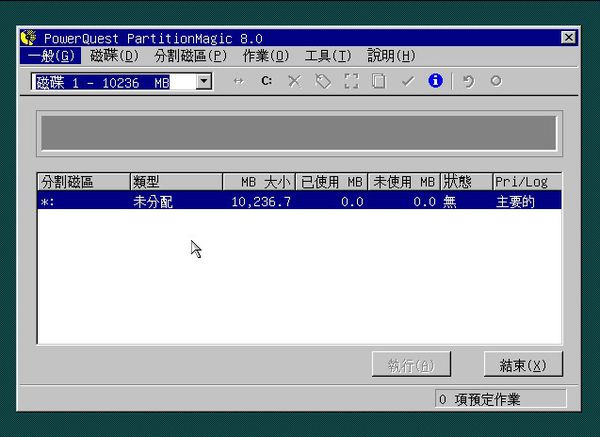Click the Pri/Log column header
600x437 pixels.
pyautogui.click(x=527, y=181)
